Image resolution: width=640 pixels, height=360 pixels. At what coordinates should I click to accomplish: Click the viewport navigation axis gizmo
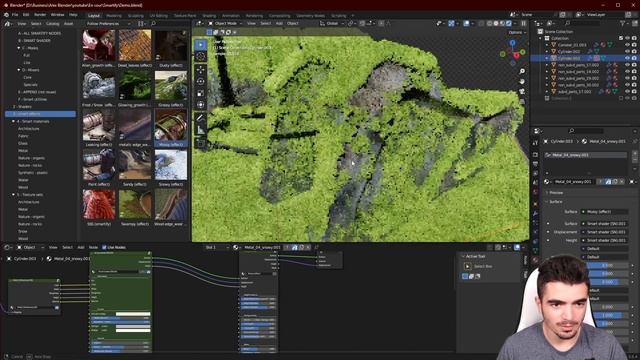513,52
